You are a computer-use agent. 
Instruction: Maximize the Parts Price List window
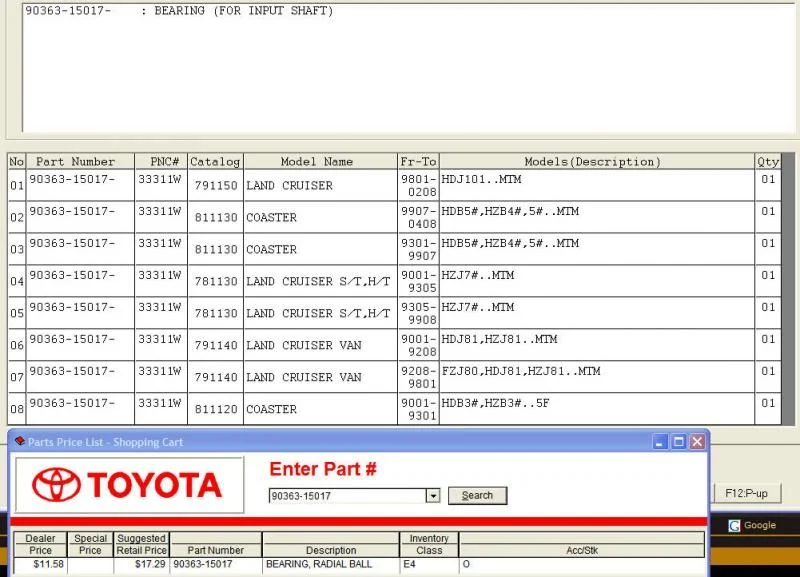point(678,441)
